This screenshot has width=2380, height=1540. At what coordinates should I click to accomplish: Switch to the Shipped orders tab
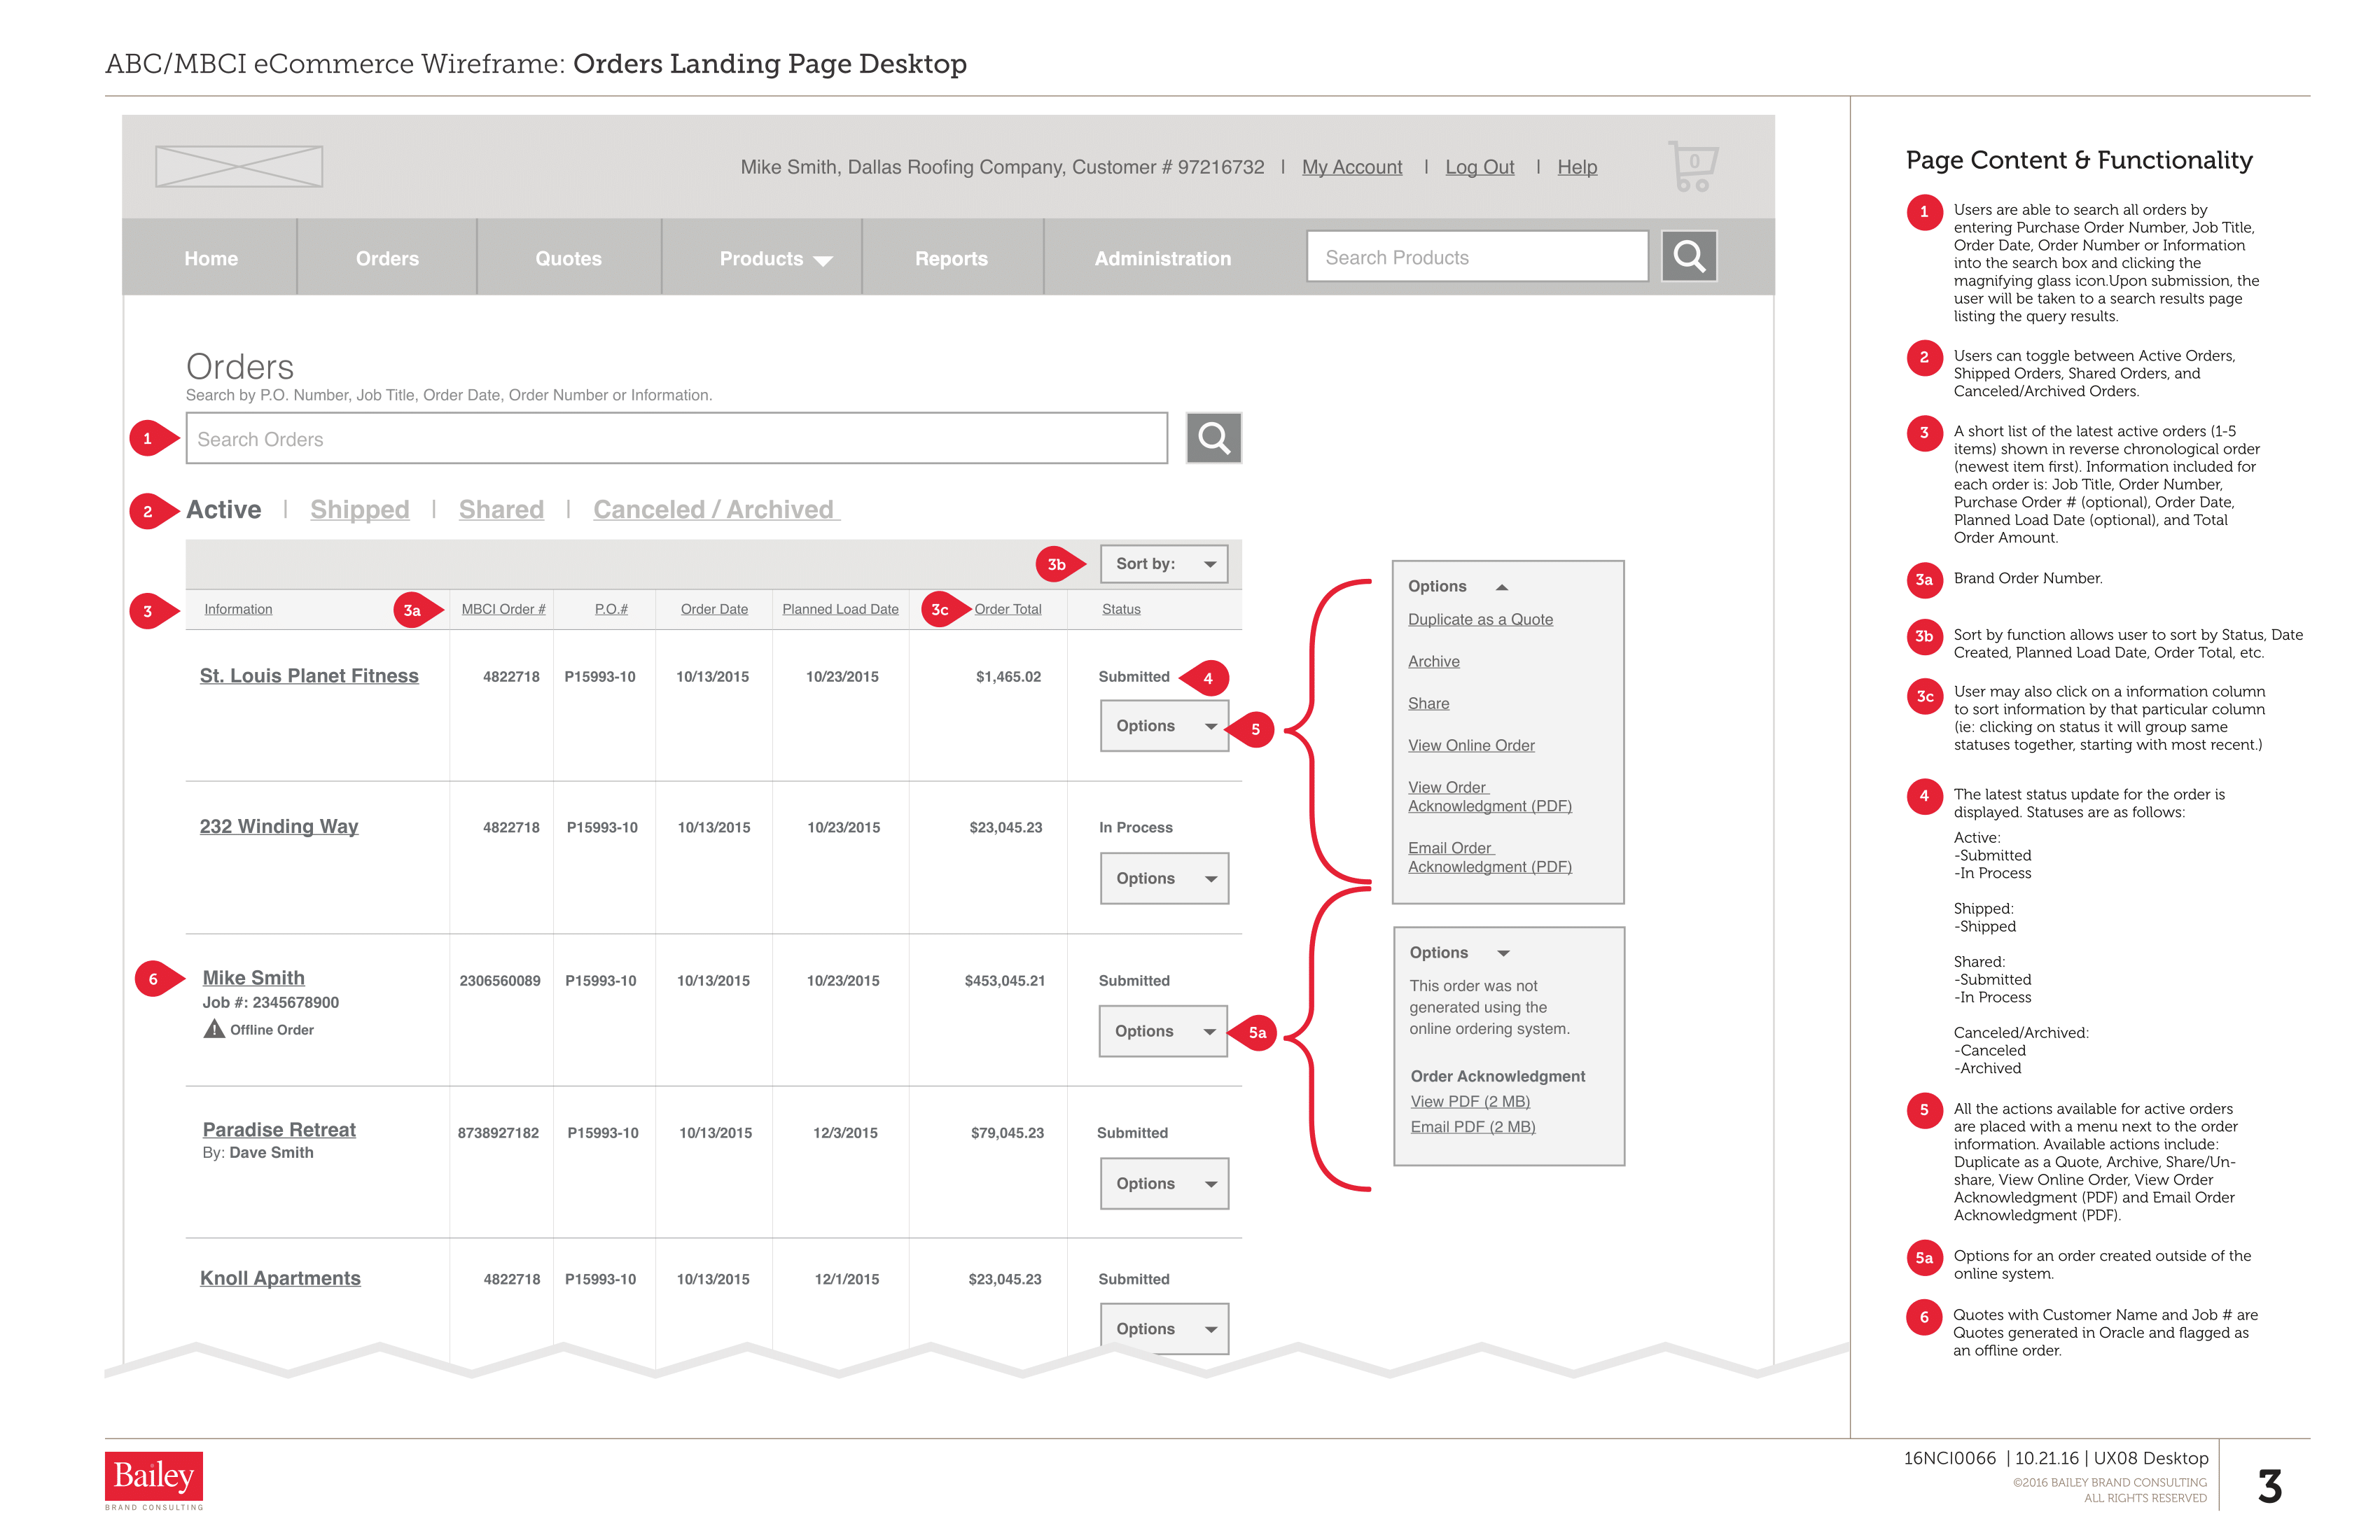tap(359, 510)
